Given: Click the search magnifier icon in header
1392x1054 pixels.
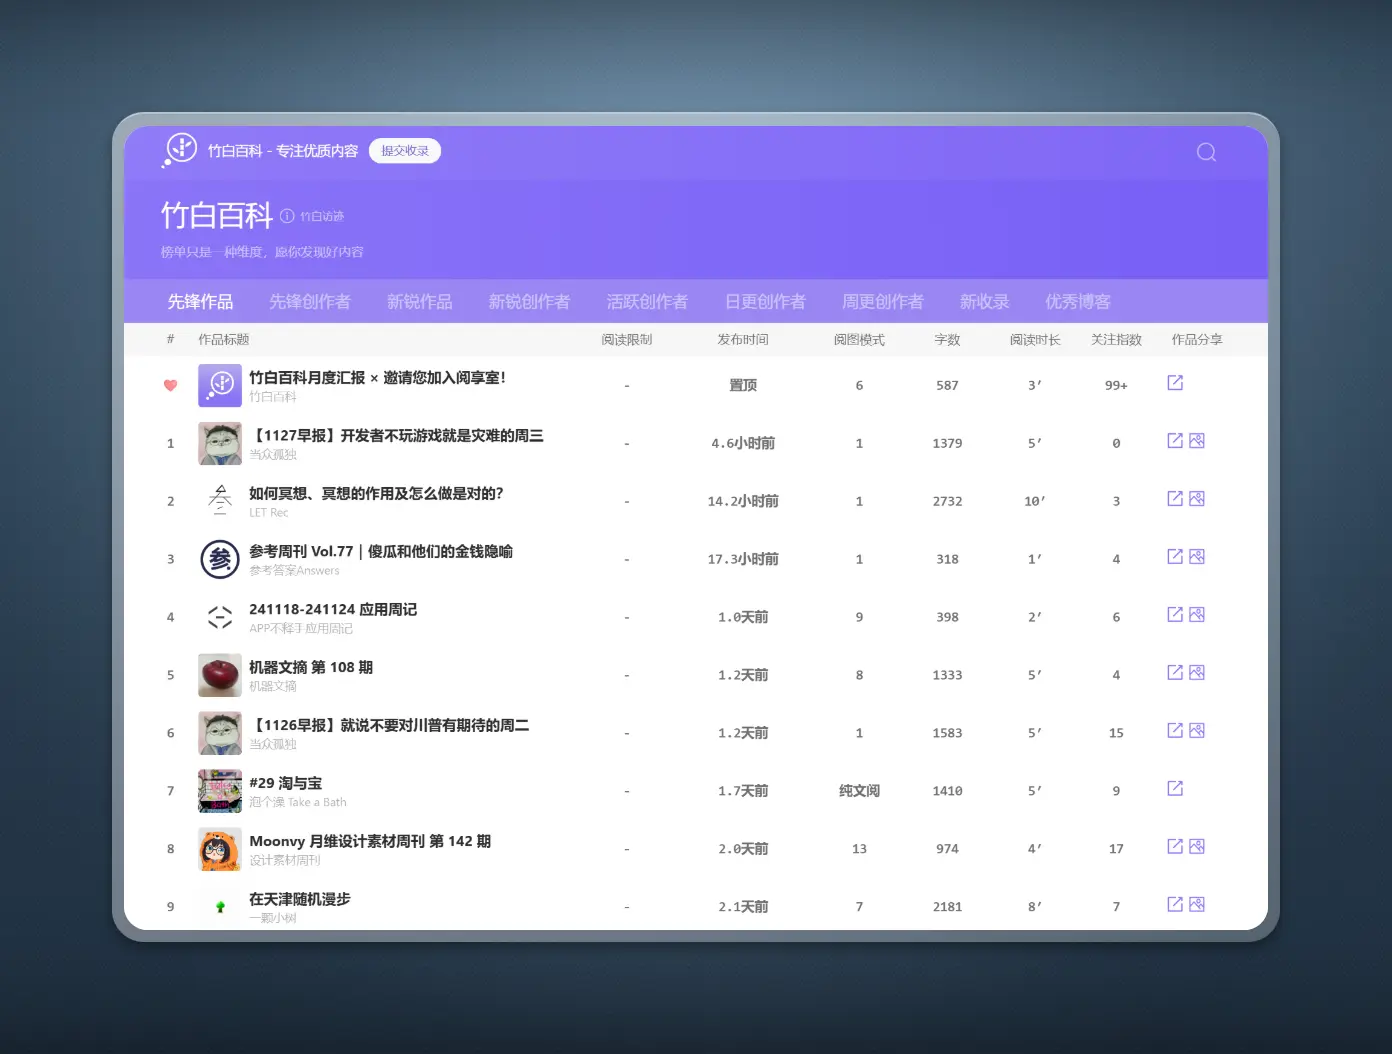Looking at the screenshot, I should (1206, 152).
